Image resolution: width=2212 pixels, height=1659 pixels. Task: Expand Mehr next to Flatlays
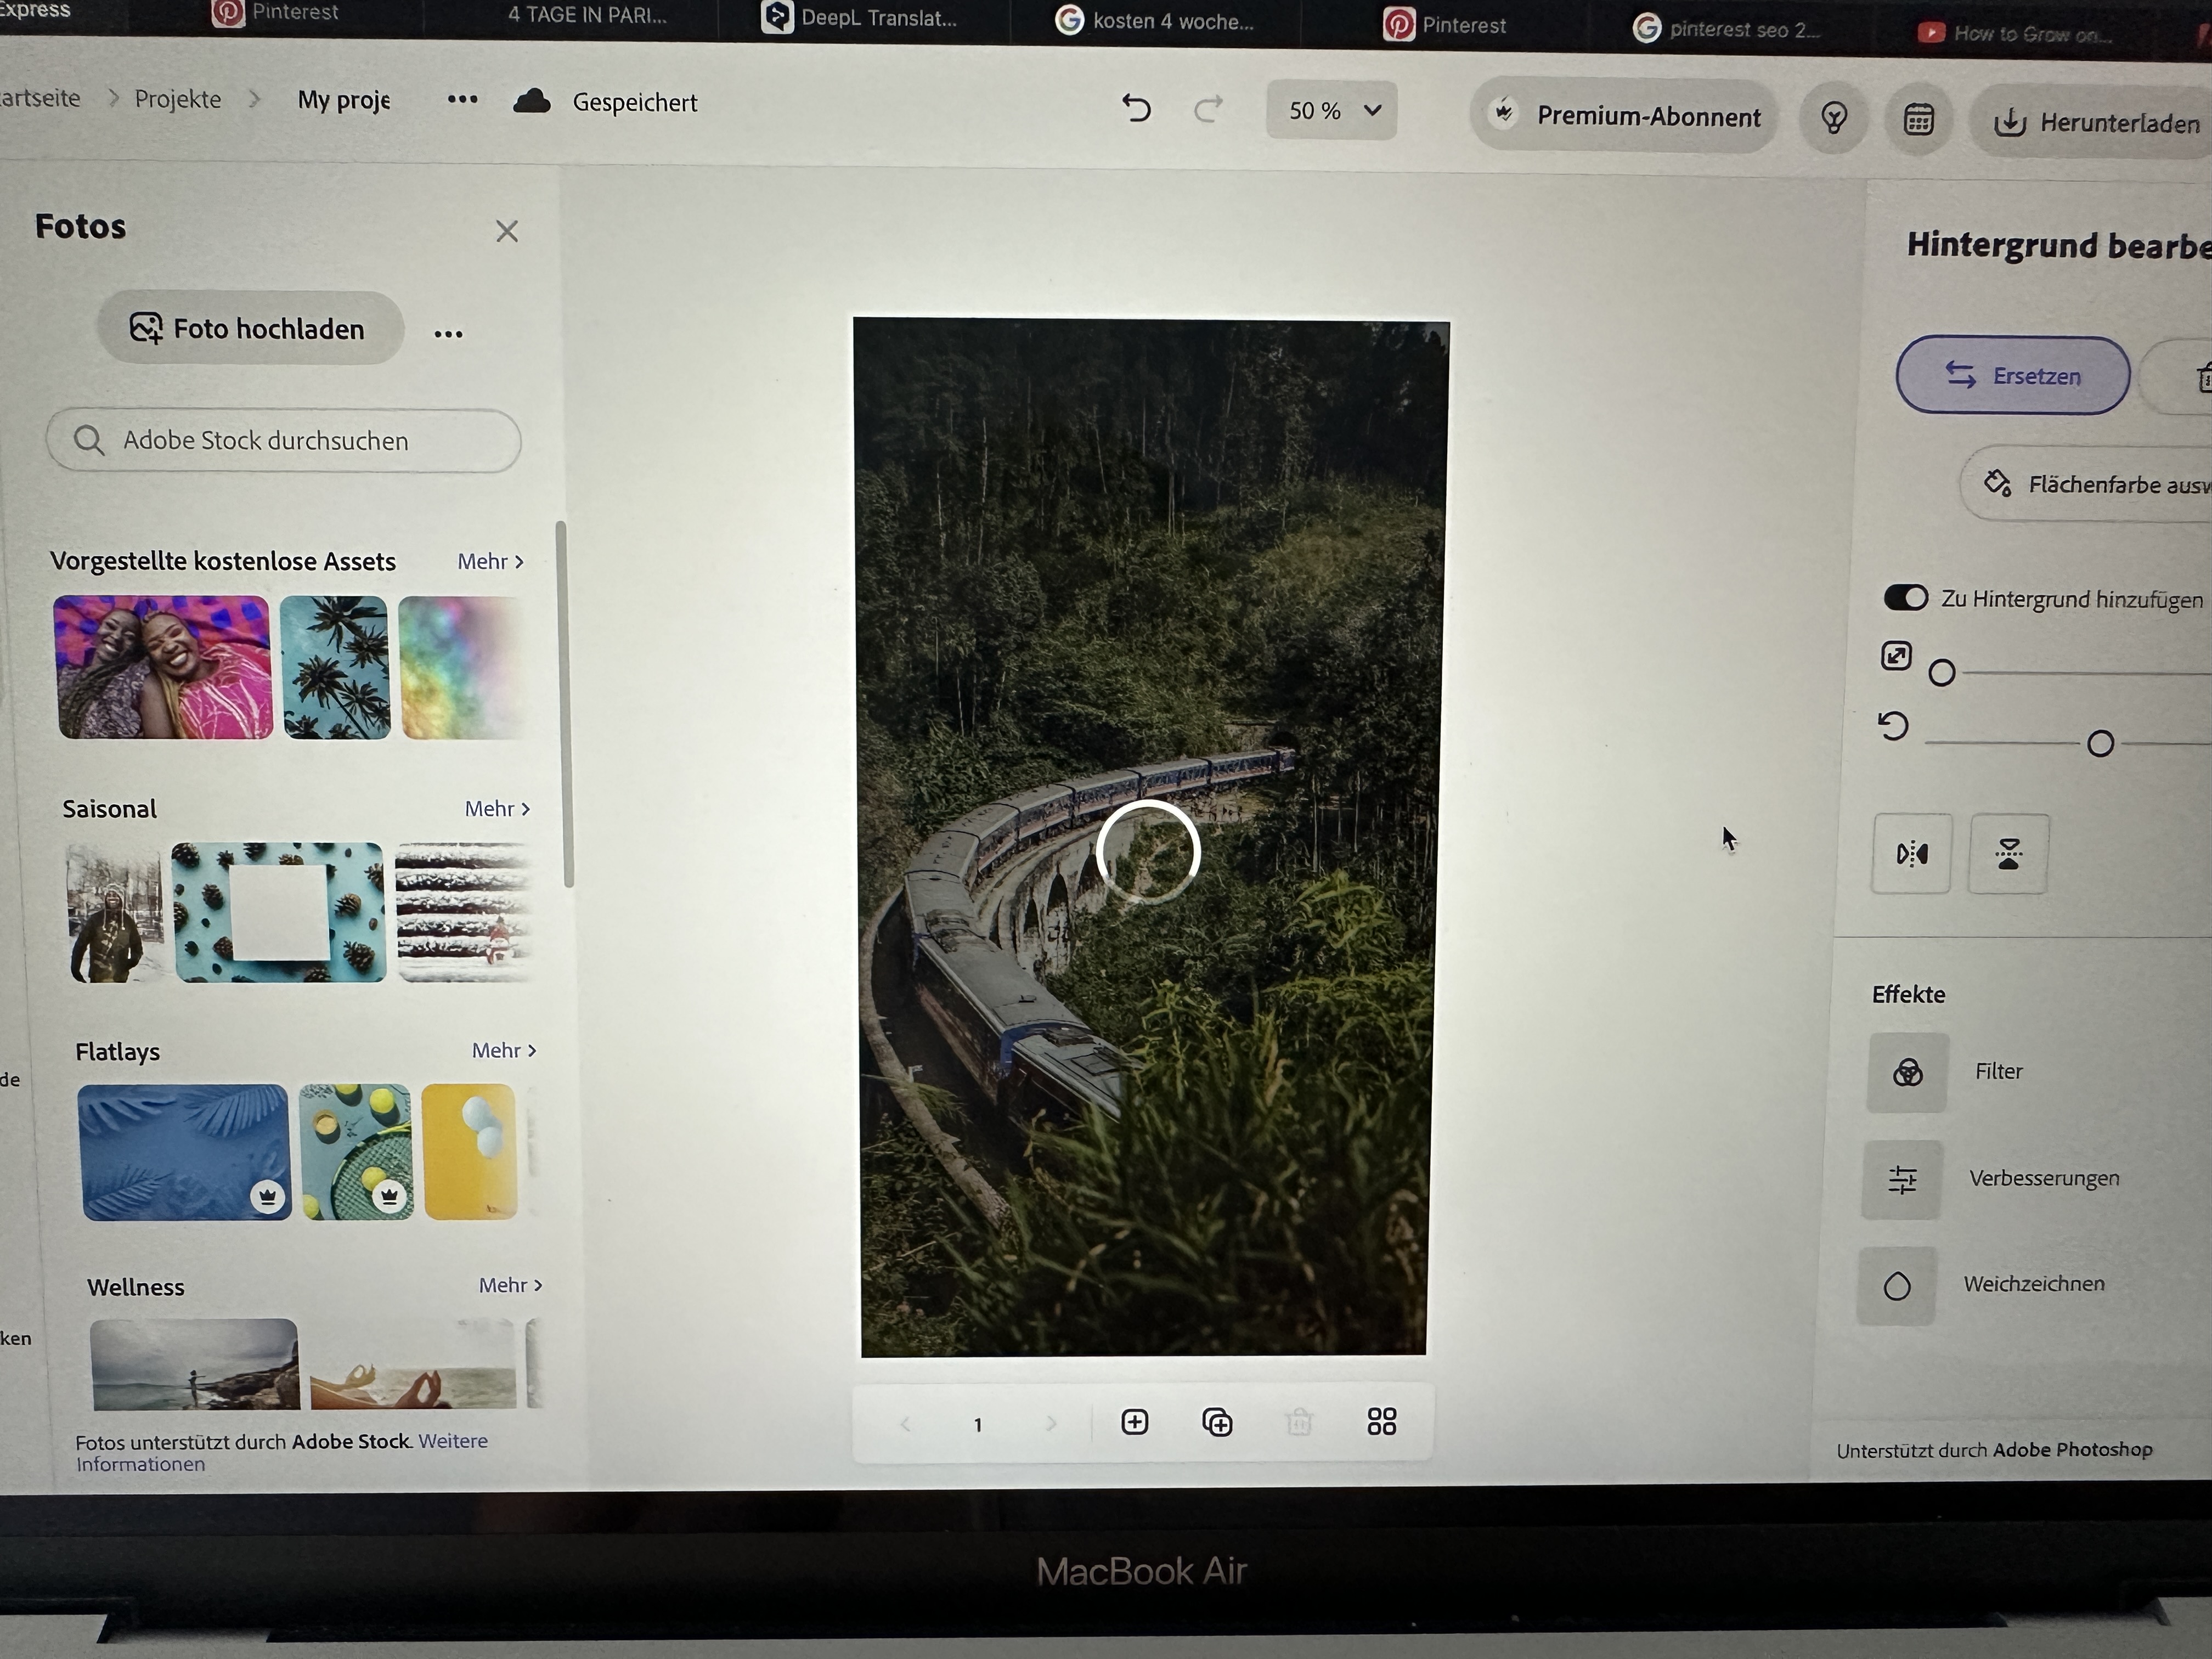click(x=504, y=1050)
